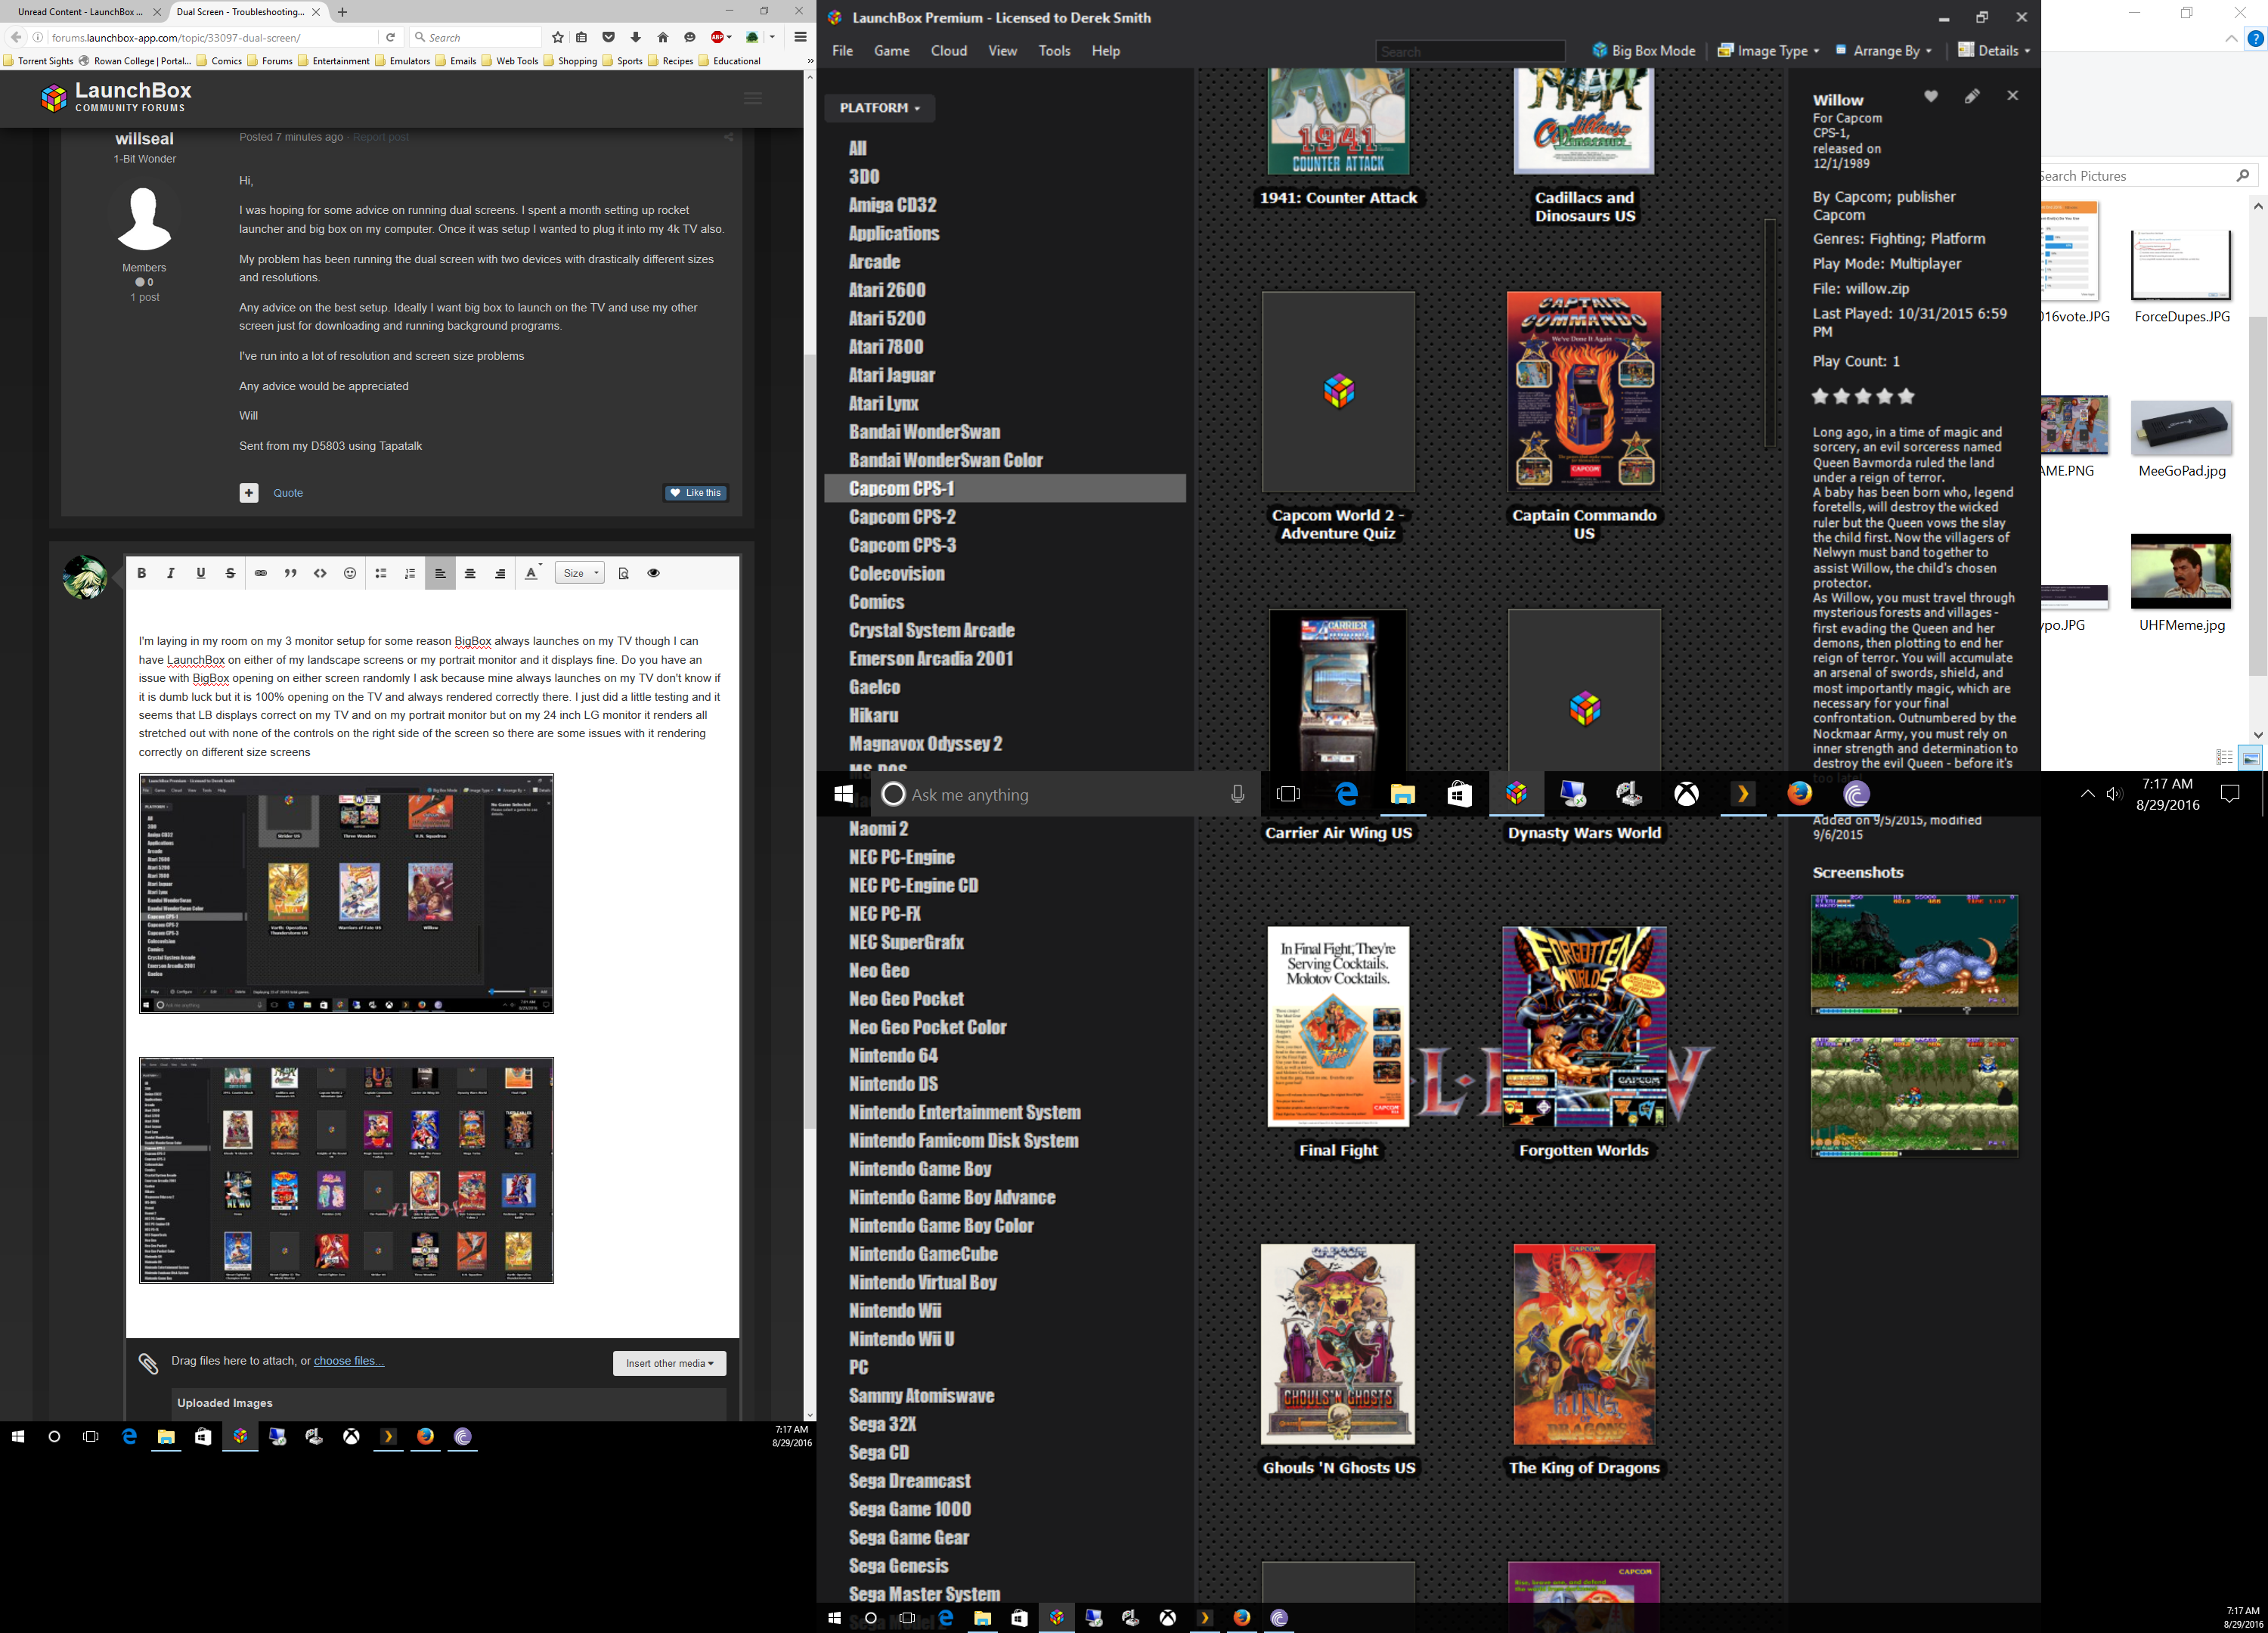Open the volume icon in system tray
The width and height of the screenshot is (2268, 1633).
tap(2113, 794)
